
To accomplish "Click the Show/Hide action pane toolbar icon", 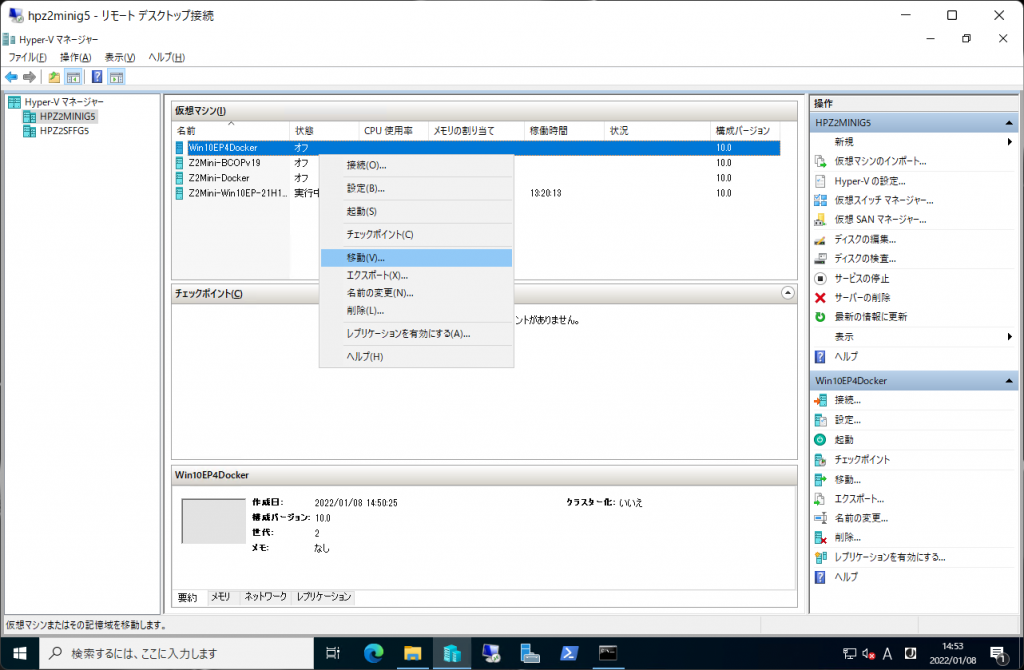I will click(116, 77).
